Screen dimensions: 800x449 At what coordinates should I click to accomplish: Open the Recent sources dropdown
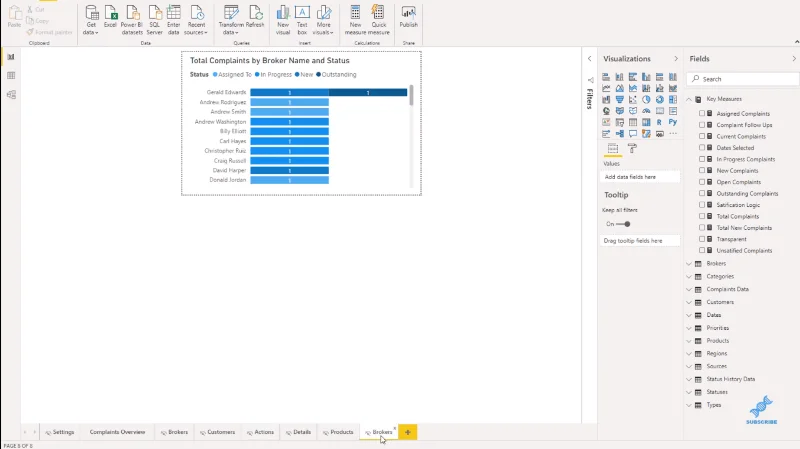[196, 19]
